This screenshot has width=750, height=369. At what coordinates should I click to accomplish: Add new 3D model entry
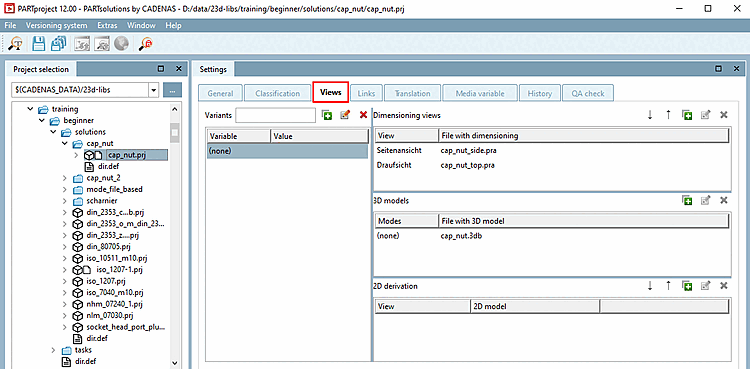(687, 201)
